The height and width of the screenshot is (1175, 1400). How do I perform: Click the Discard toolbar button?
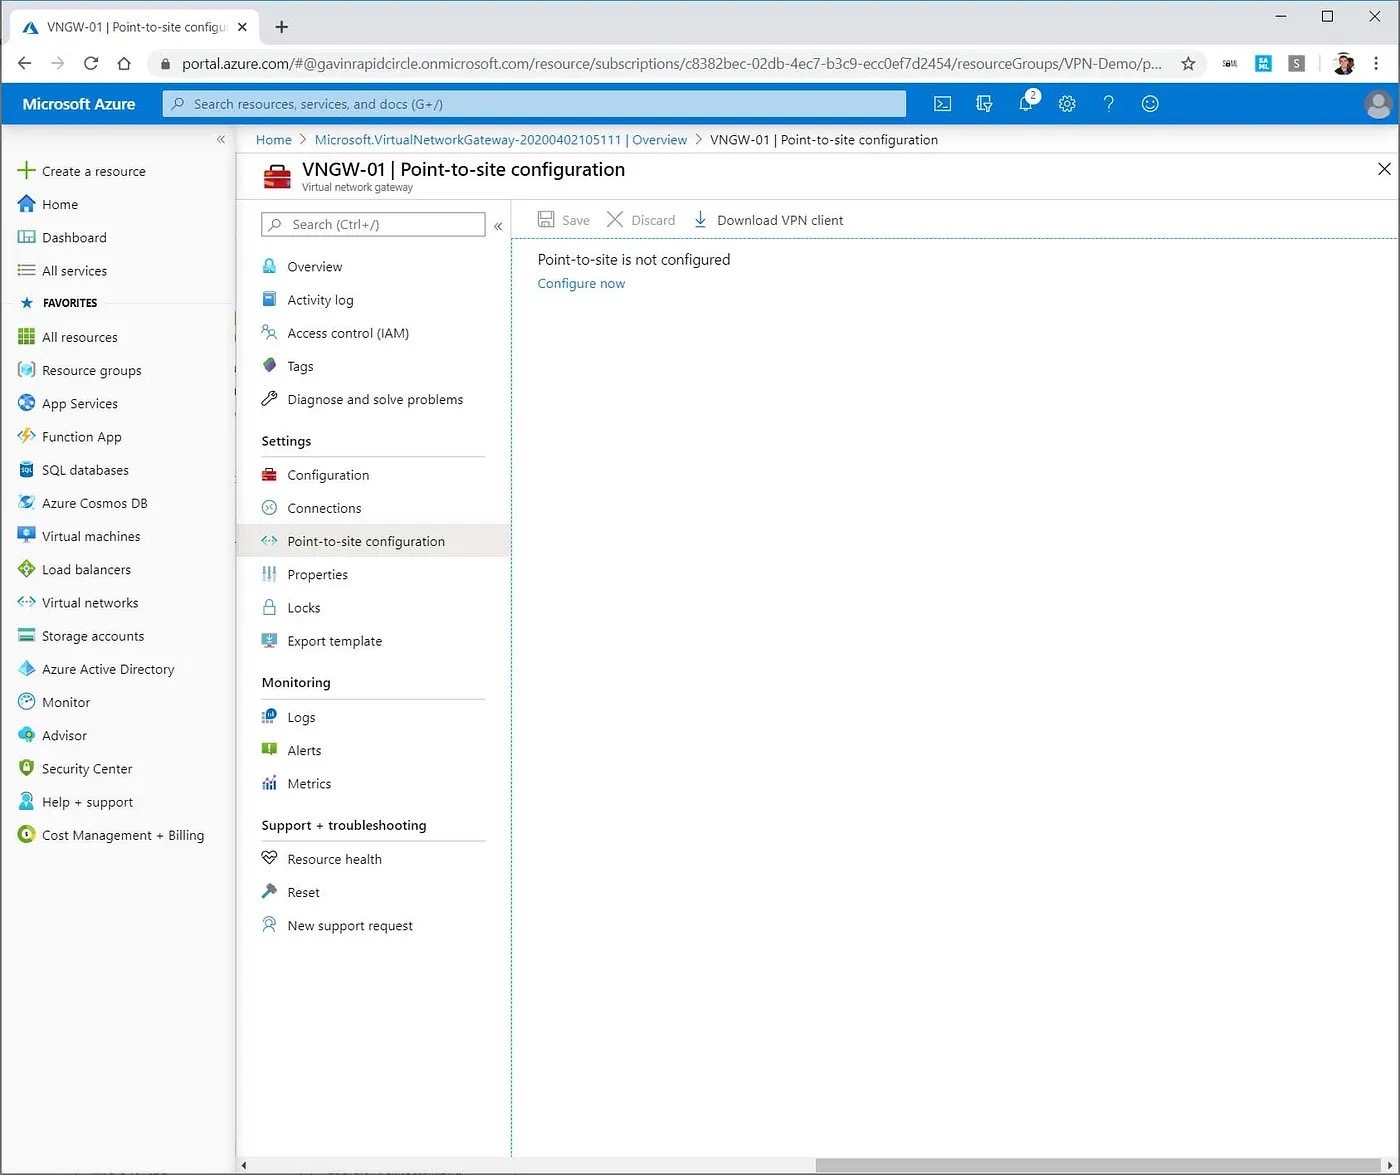pos(641,220)
